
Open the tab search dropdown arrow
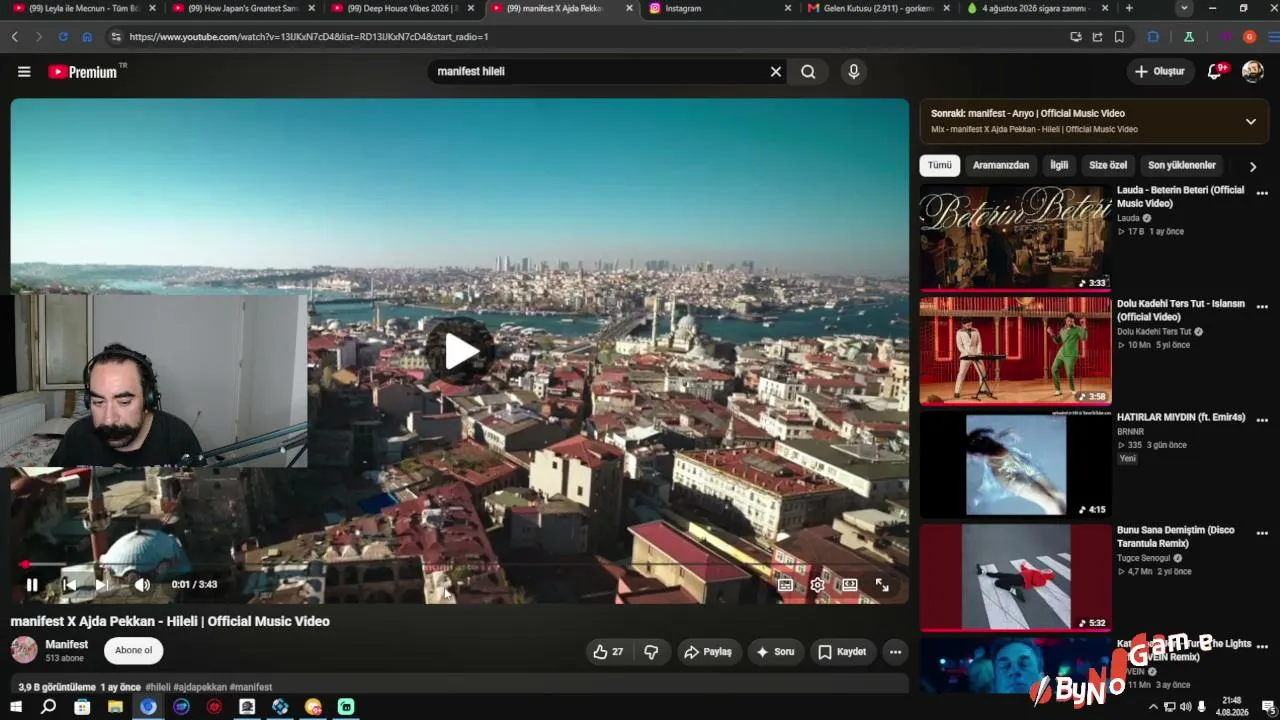tap(1184, 8)
